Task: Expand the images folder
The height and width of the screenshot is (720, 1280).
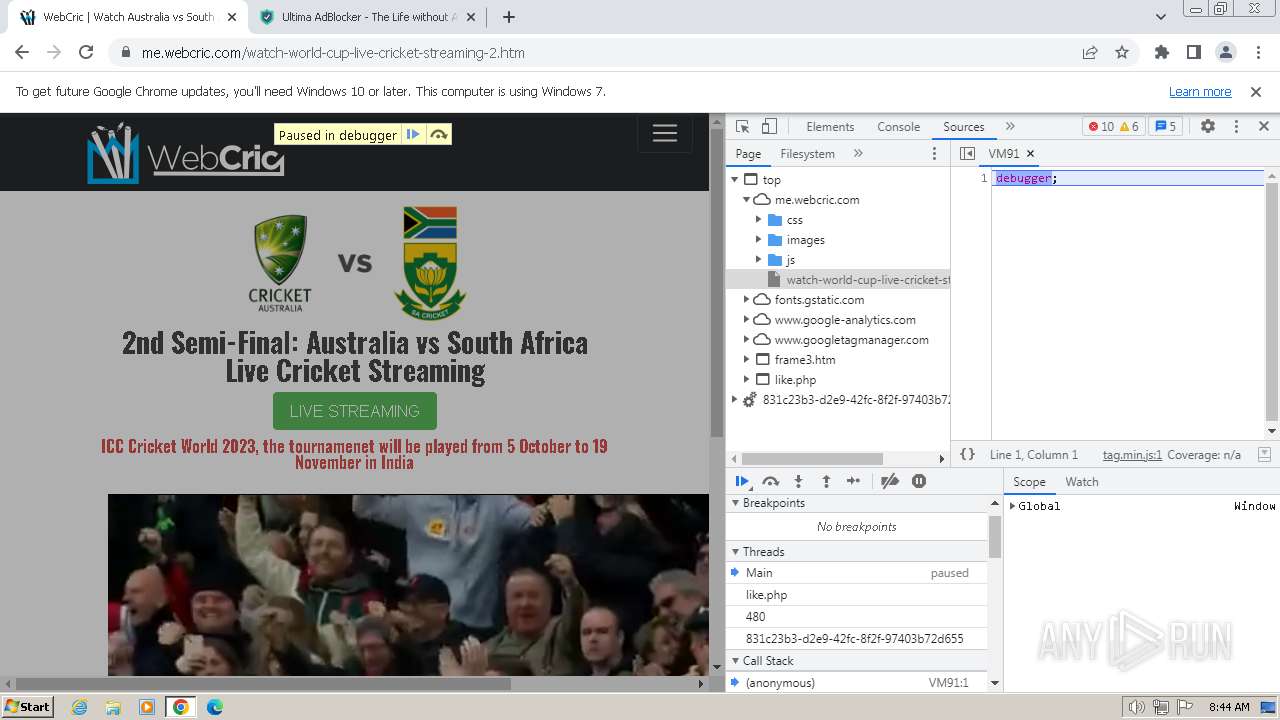Action: click(x=758, y=240)
